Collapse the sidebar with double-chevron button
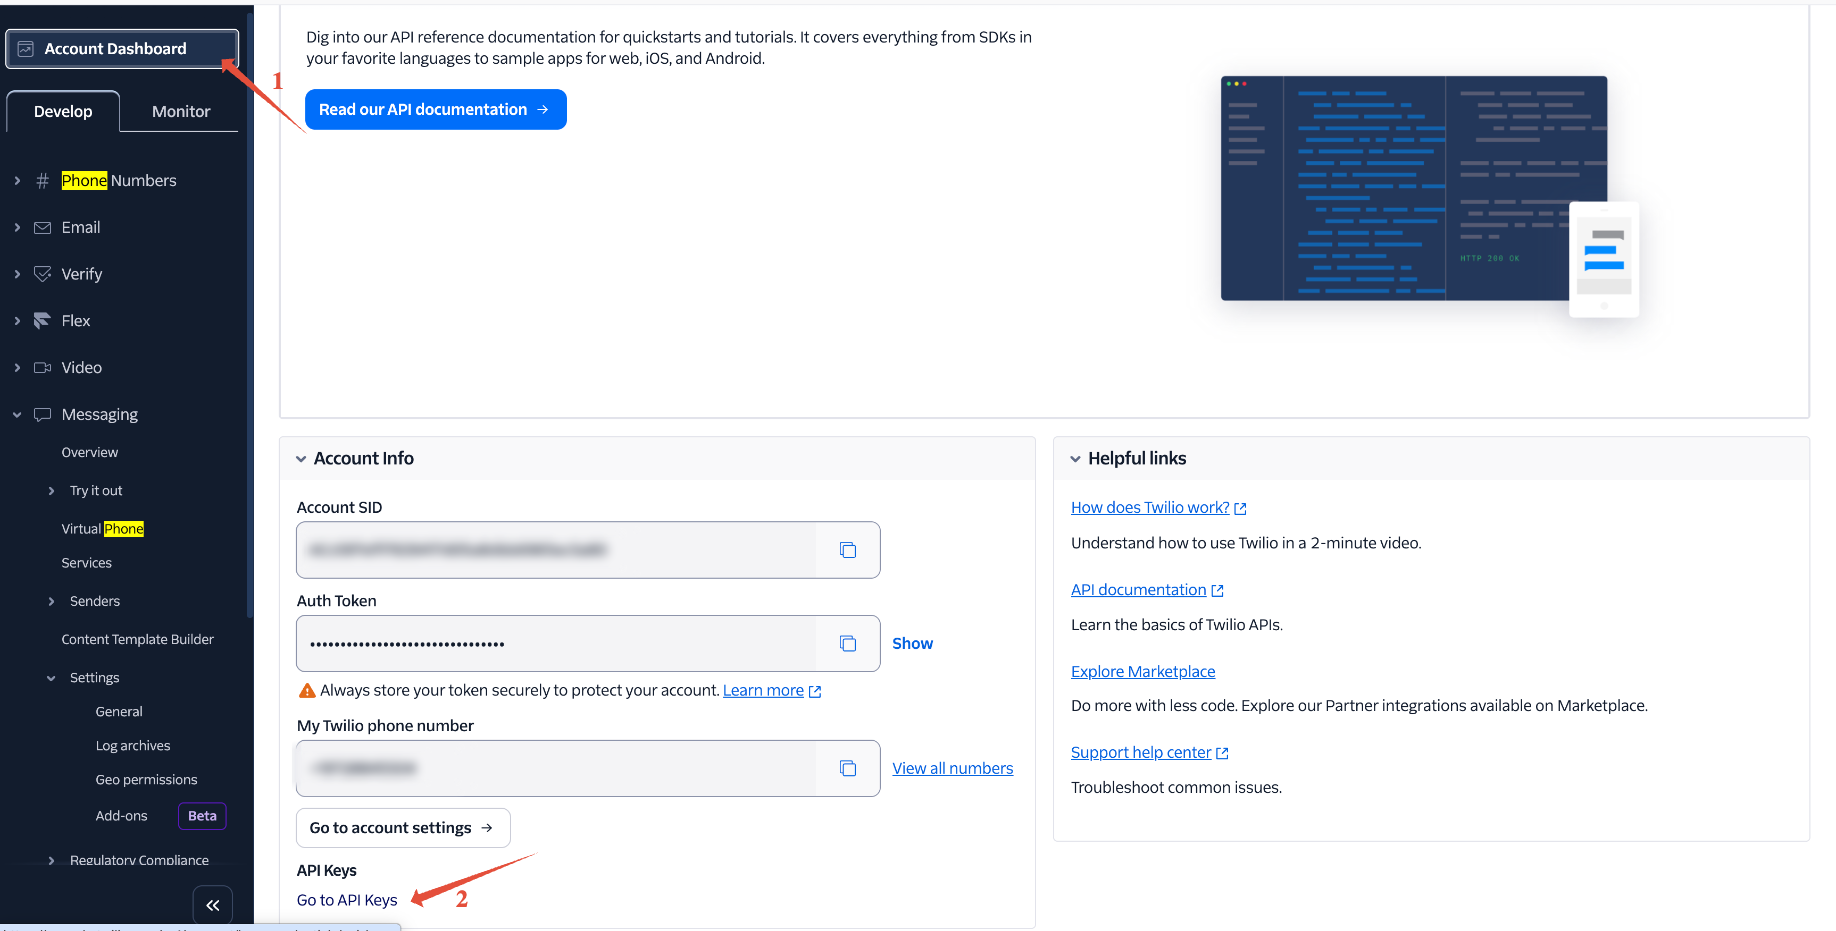Screen dimensions: 1836x931 point(213,905)
